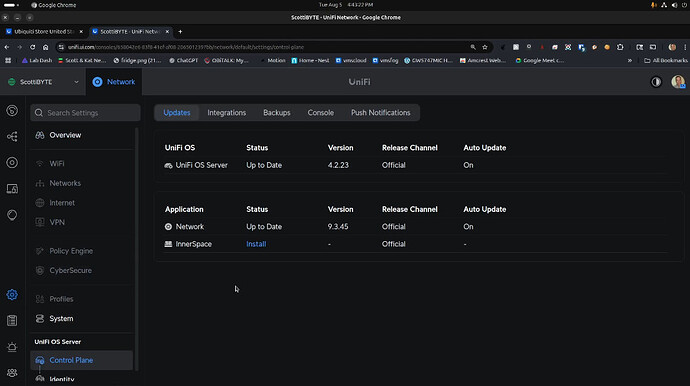690x386 pixels.
Task: Bookmark this page with star icon
Action: [x=484, y=47]
